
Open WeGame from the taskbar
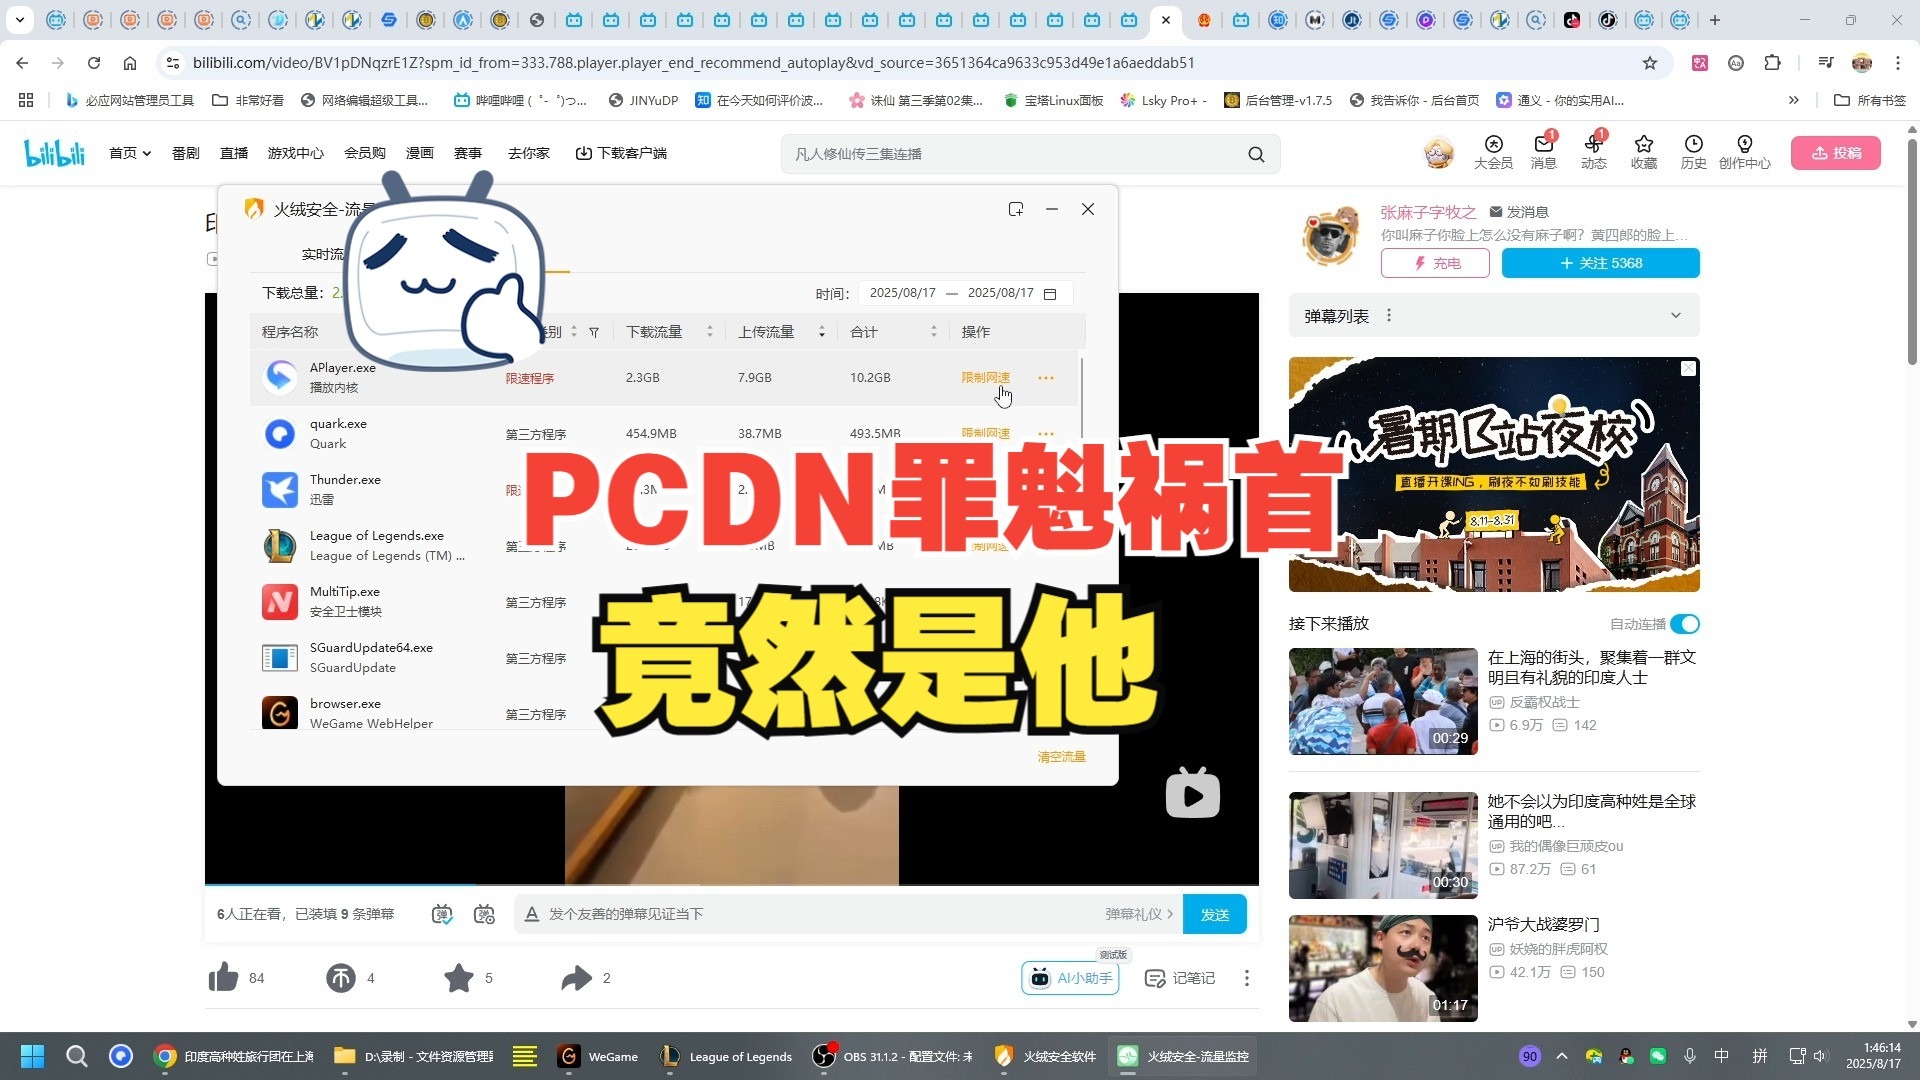click(598, 1056)
